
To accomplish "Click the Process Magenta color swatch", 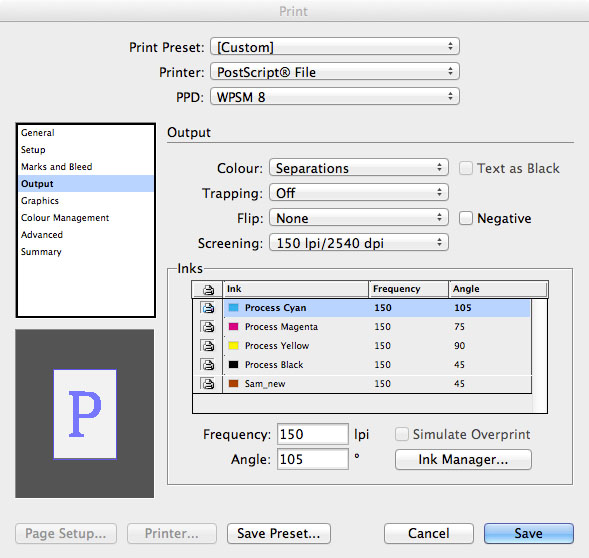I will [x=234, y=327].
